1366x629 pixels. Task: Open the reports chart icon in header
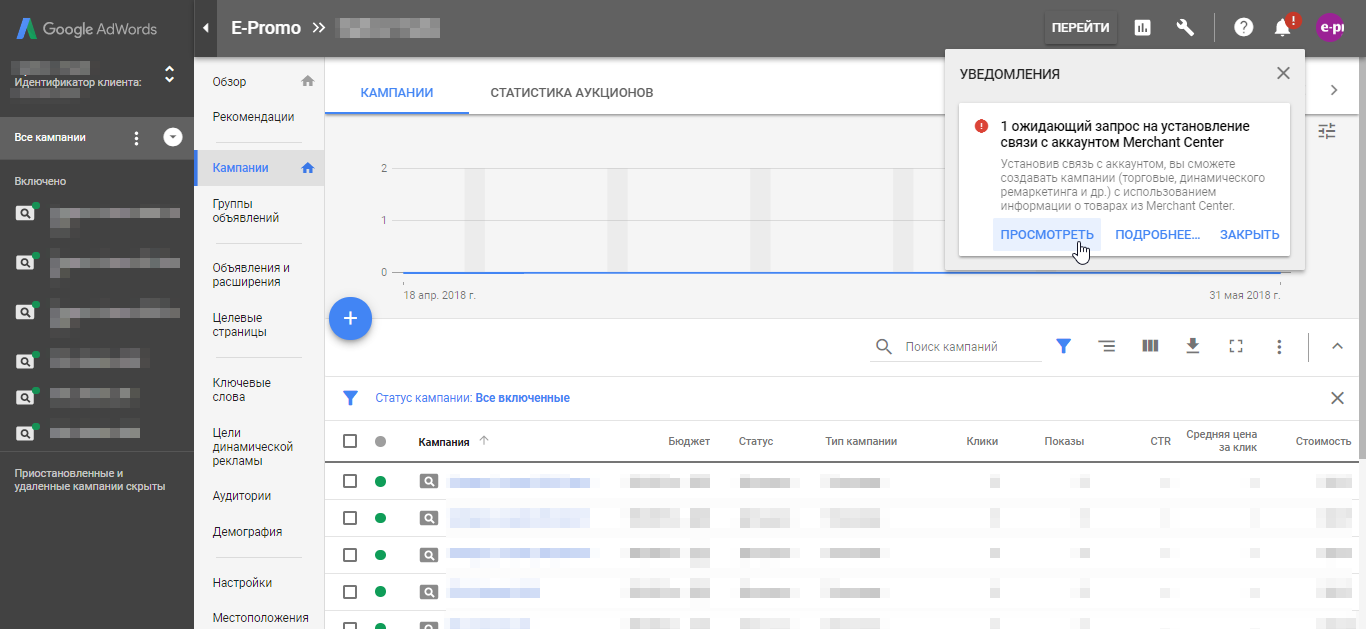coord(1142,28)
